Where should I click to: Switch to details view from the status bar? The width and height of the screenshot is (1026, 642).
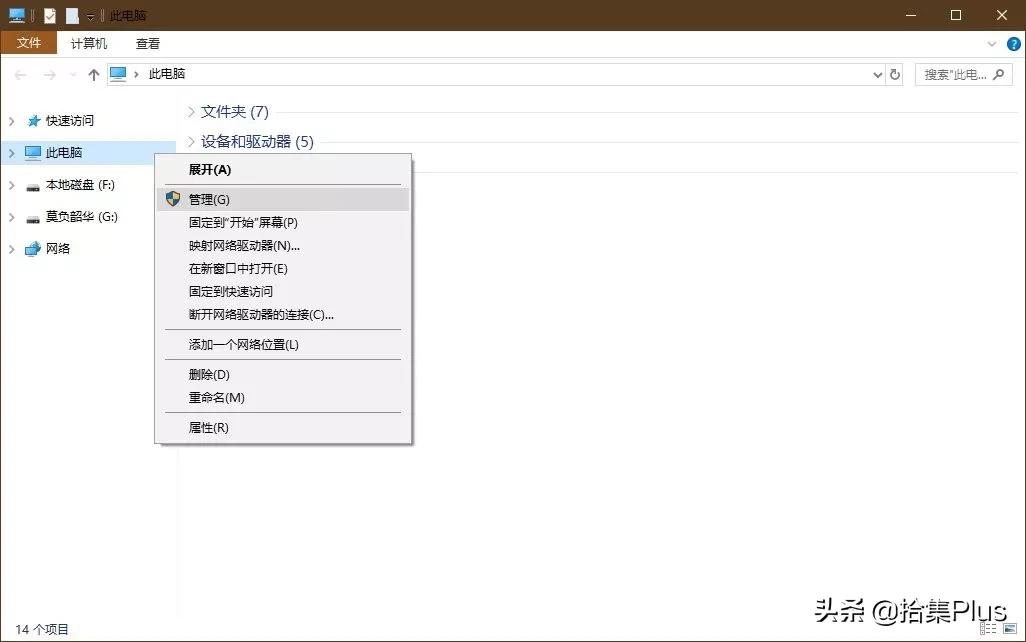point(988,628)
